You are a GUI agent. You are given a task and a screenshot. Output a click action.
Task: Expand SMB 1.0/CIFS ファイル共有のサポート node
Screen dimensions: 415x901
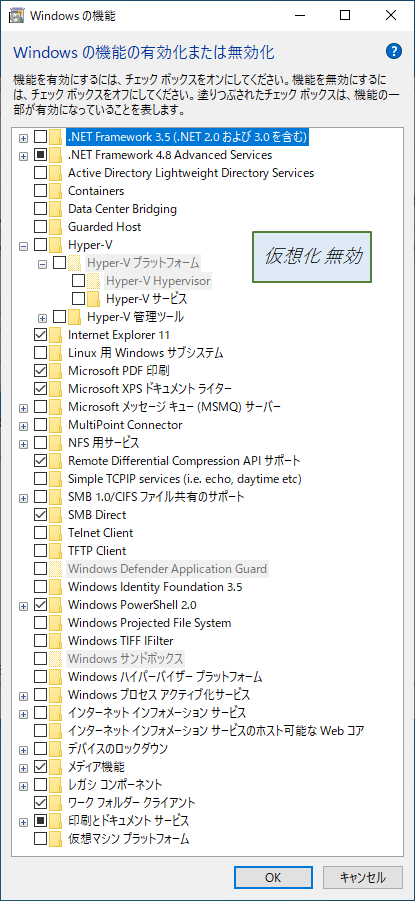coord(23,498)
